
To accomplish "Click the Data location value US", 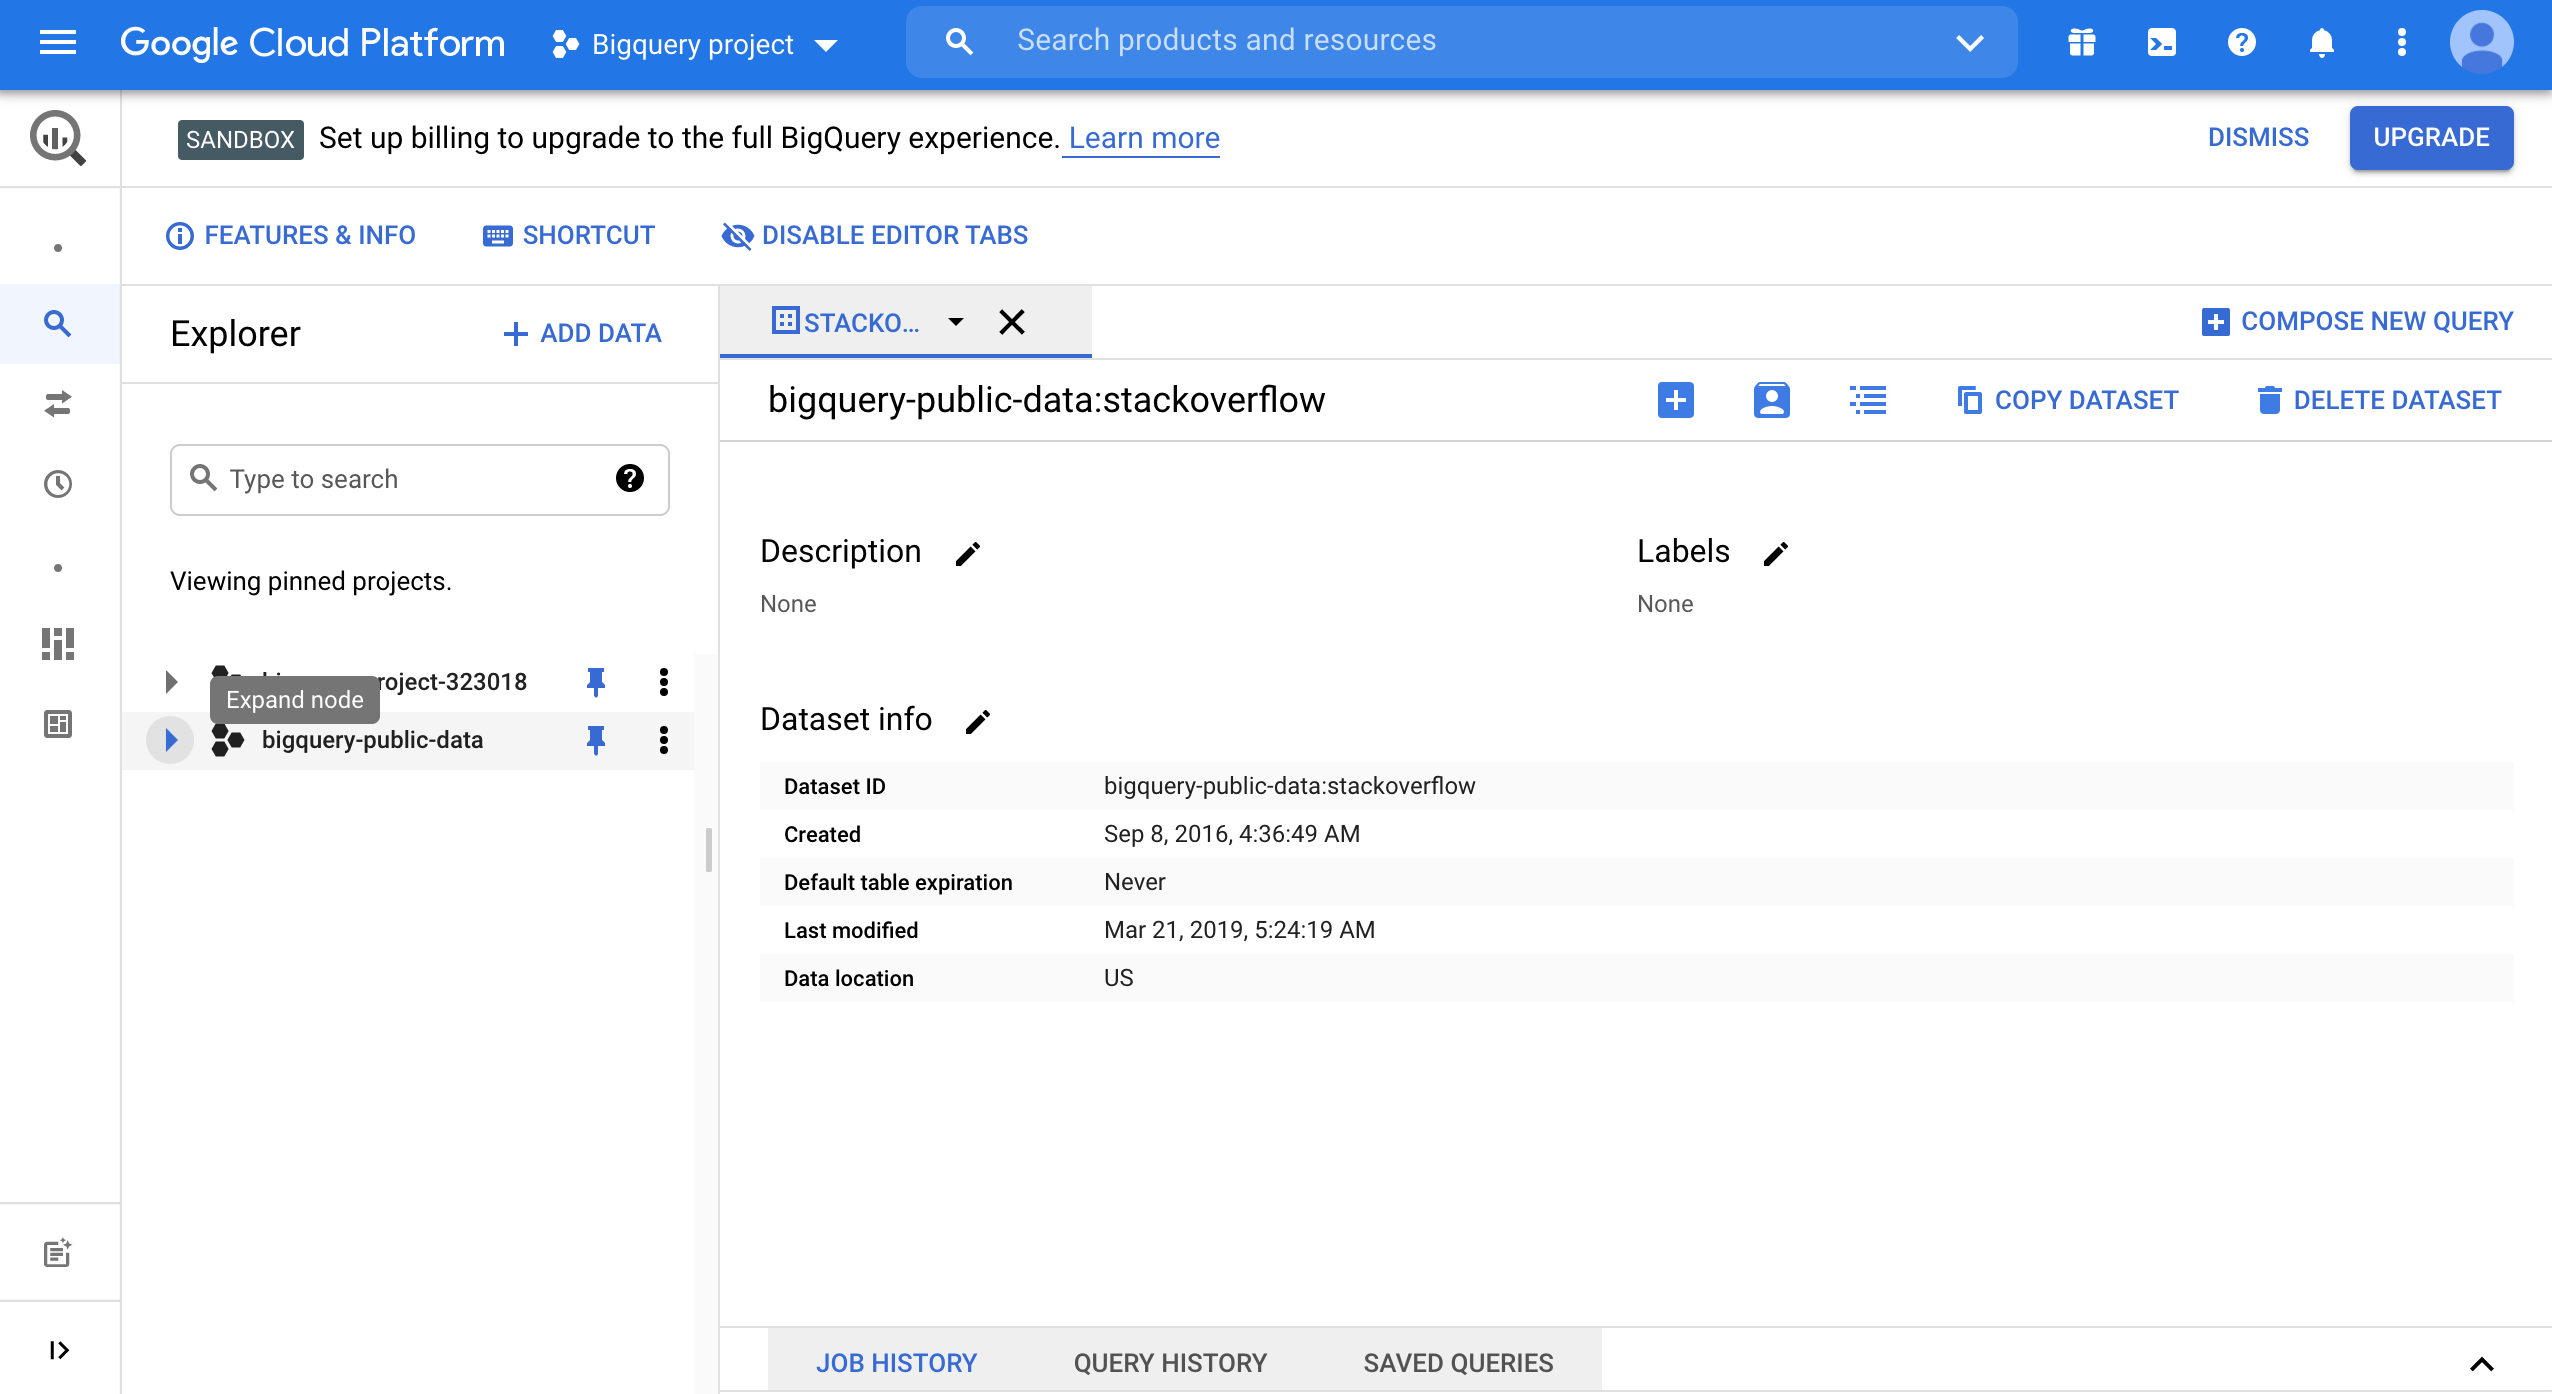I will (1119, 978).
